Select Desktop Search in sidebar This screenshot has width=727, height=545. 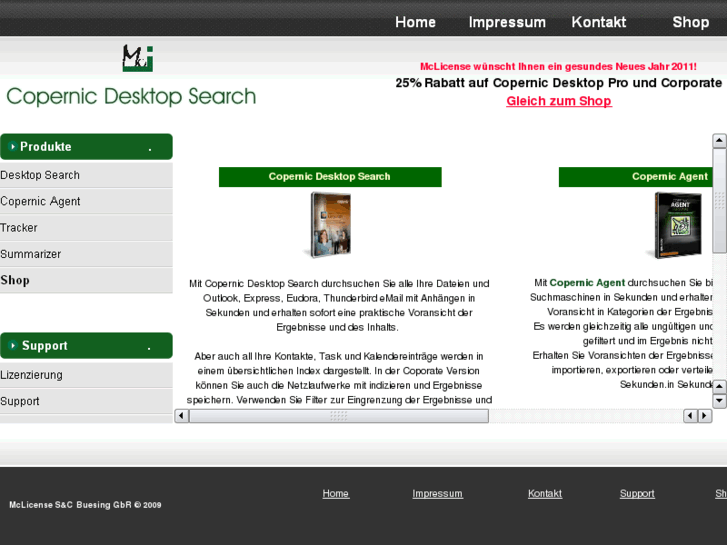[86, 175]
